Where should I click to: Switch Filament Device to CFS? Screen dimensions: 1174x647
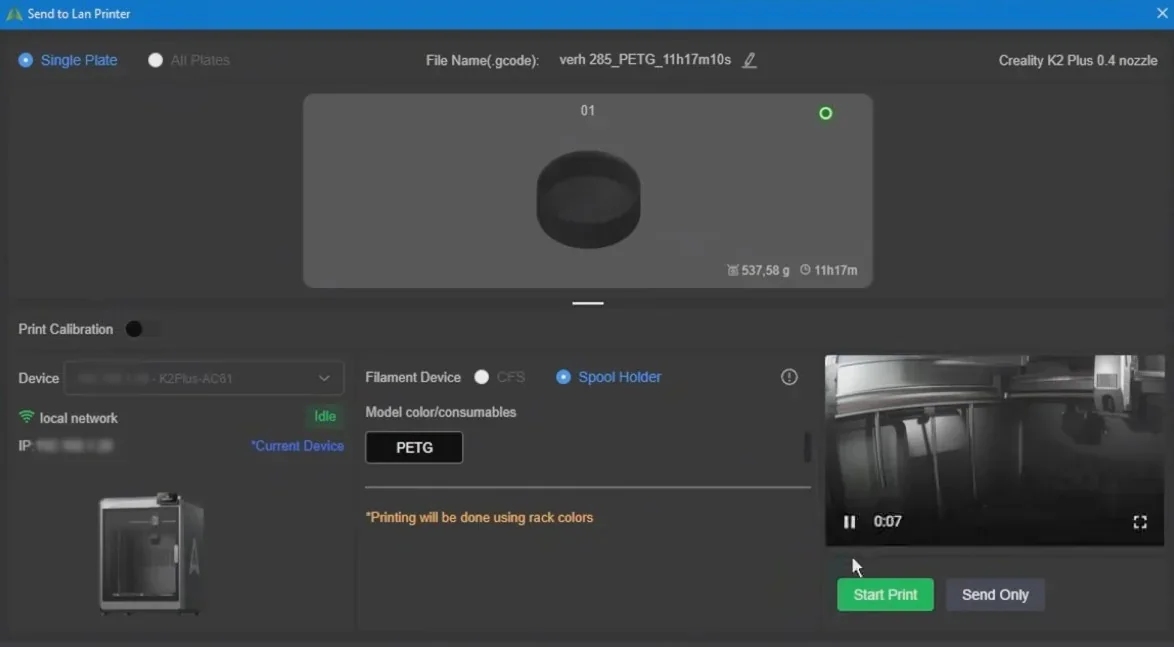(483, 377)
